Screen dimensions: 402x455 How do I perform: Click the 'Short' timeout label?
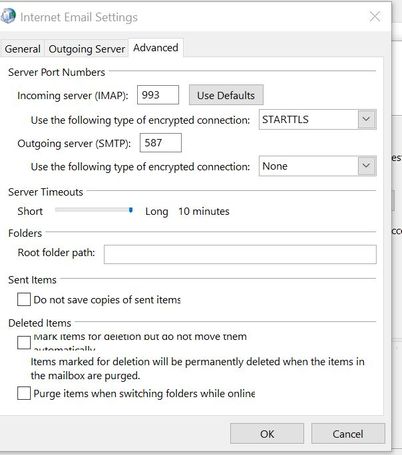(30, 211)
